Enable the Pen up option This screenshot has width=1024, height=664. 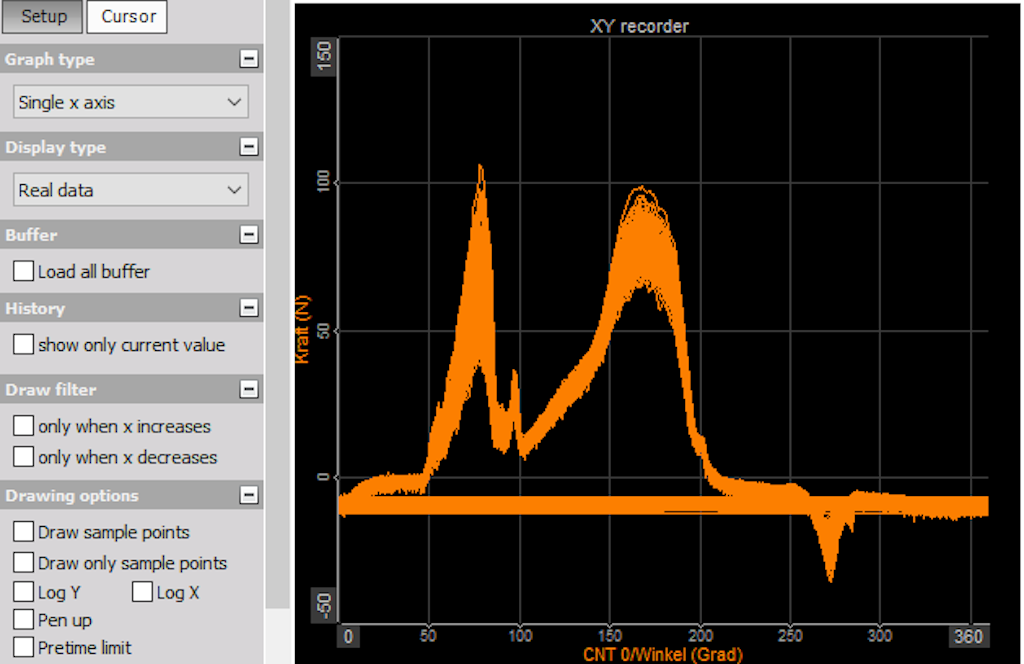coord(24,619)
